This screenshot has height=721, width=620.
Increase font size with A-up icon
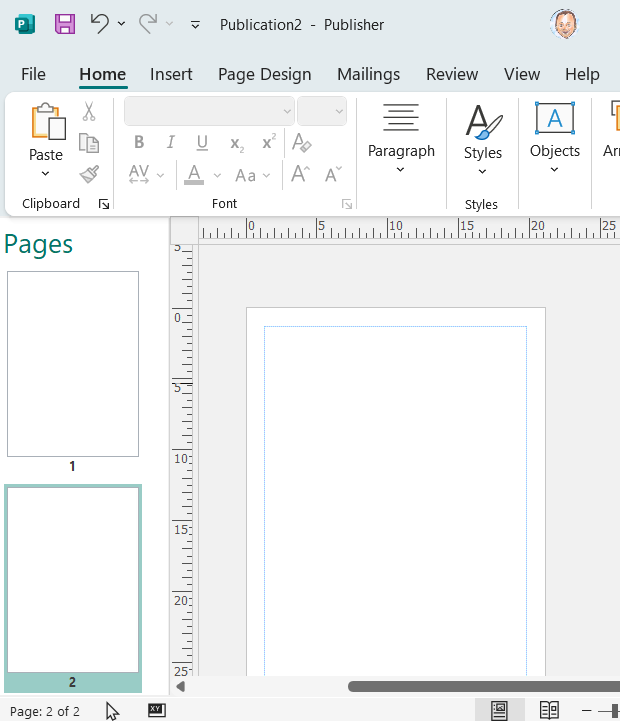coord(300,174)
